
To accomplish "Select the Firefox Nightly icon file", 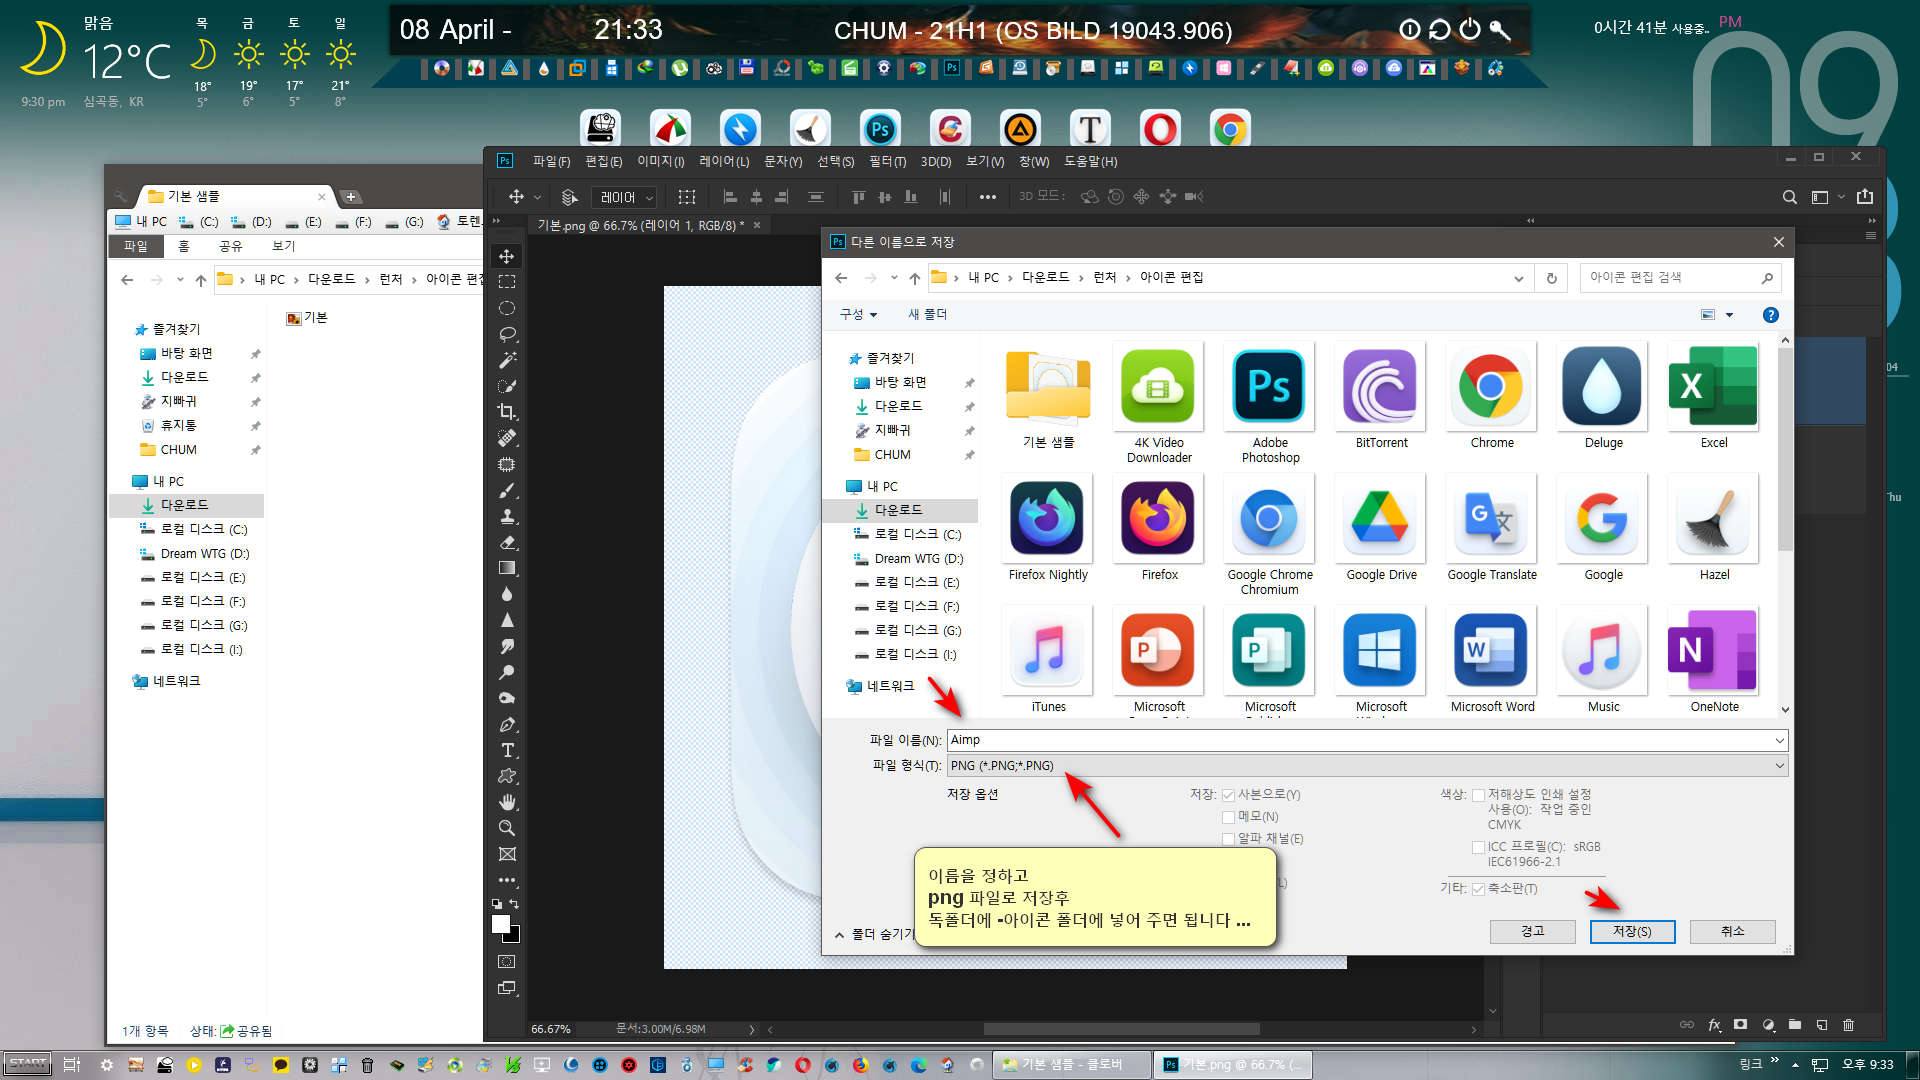I will 1048,530.
